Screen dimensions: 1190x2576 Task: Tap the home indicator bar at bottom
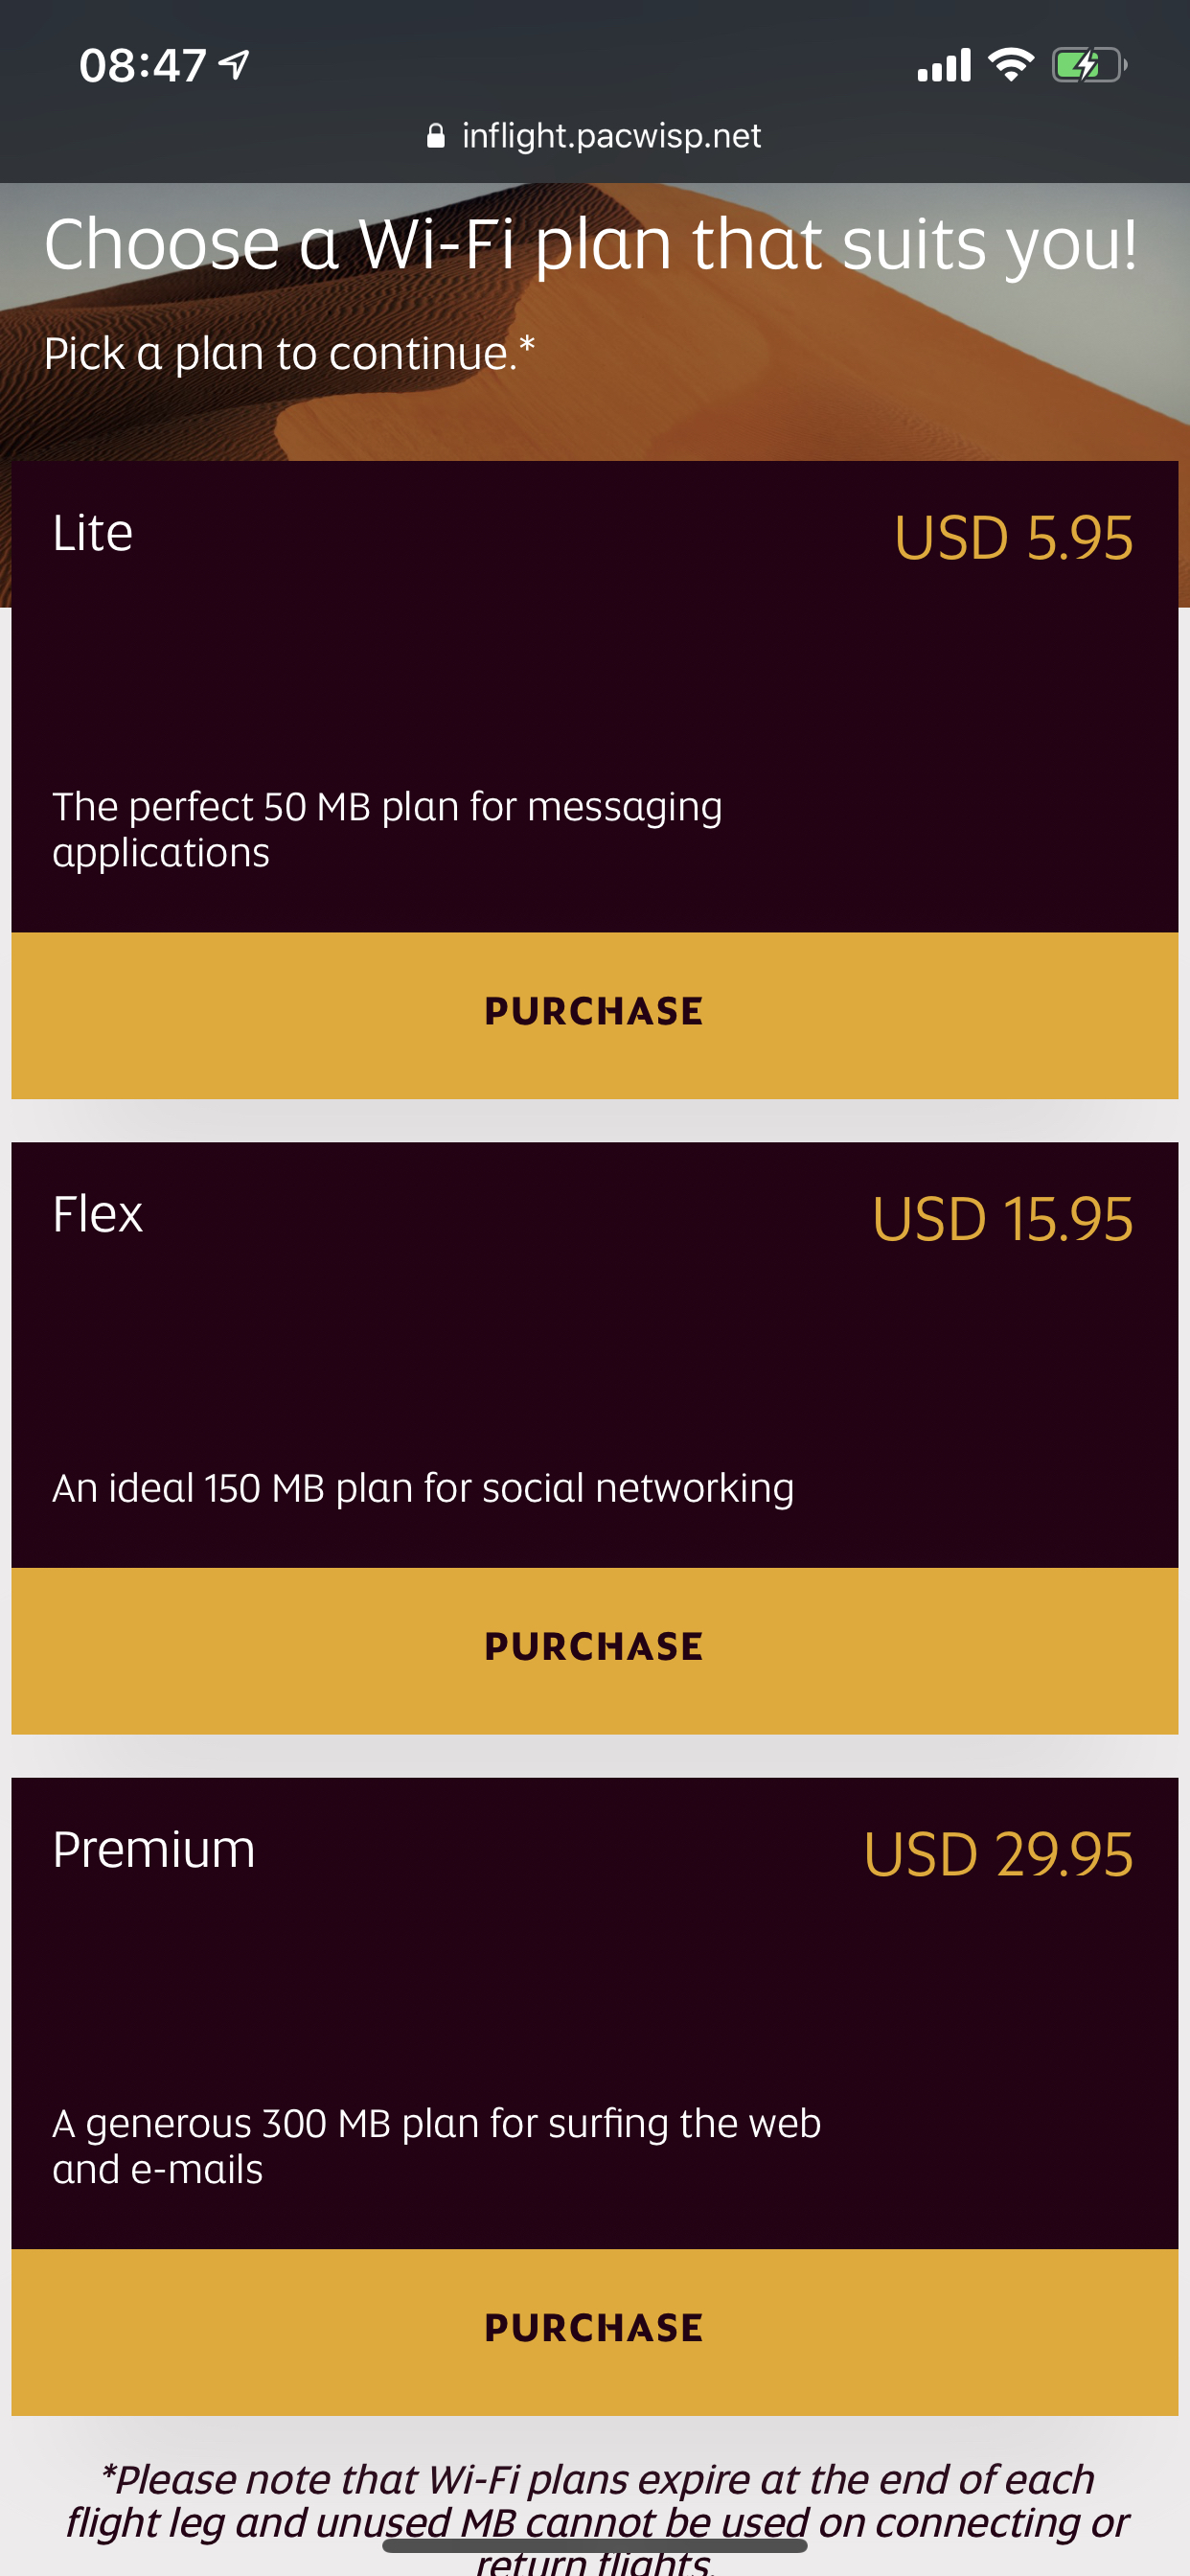(595, 2545)
